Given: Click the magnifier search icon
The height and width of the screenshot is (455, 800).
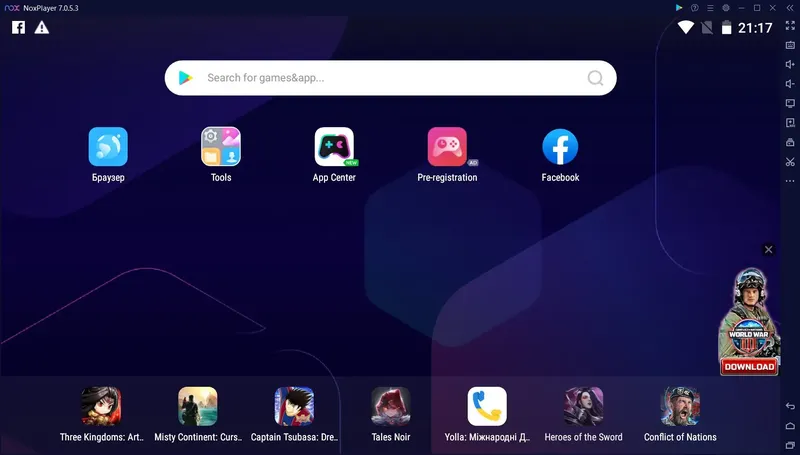Looking at the screenshot, I should tap(595, 78).
